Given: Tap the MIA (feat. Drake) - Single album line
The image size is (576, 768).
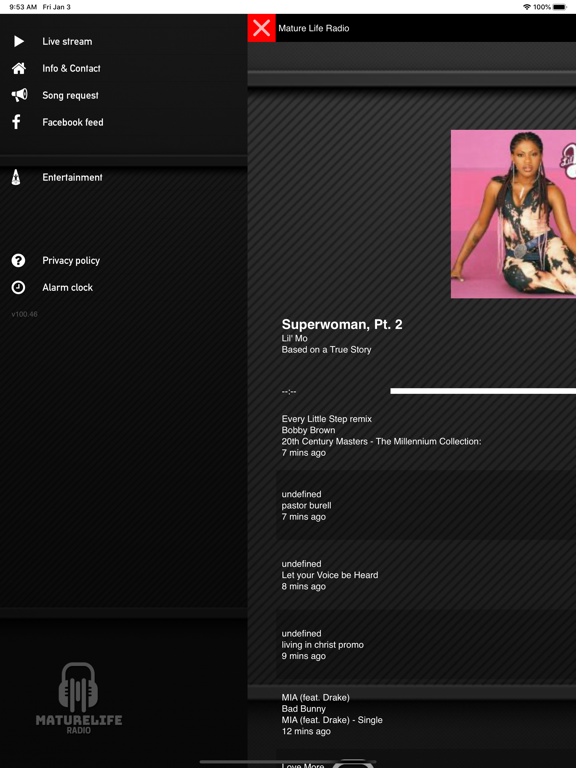Looking at the screenshot, I should tap(332, 720).
